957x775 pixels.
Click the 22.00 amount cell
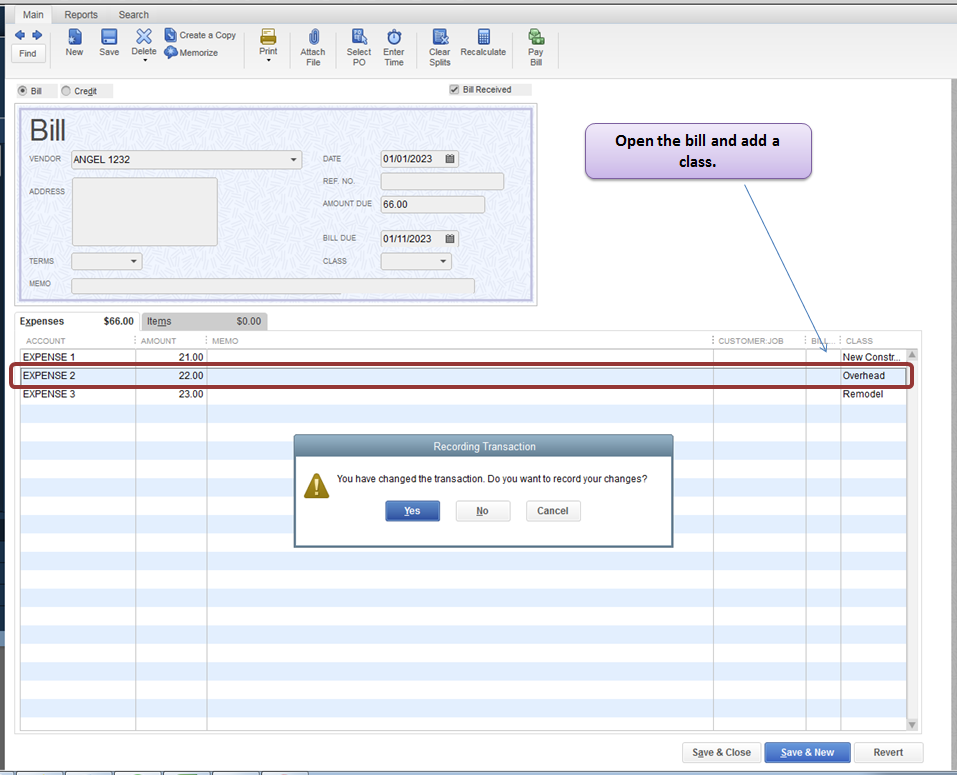(x=172, y=376)
